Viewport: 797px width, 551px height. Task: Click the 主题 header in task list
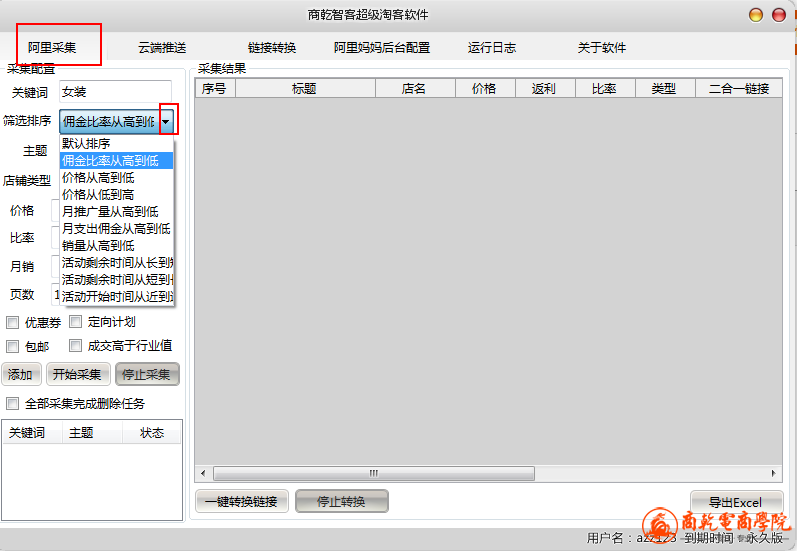(x=92, y=433)
